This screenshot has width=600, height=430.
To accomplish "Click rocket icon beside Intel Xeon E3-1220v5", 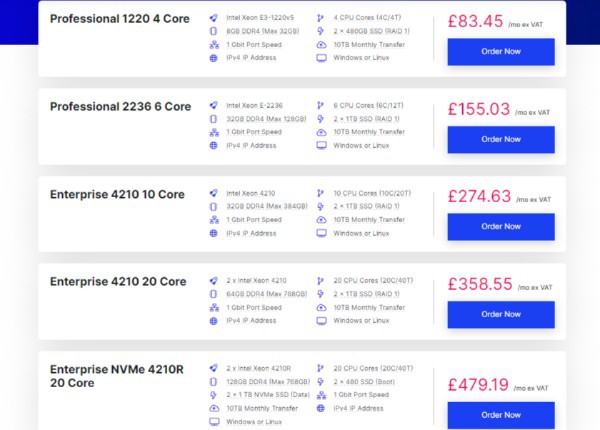I will (x=214, y=18).
